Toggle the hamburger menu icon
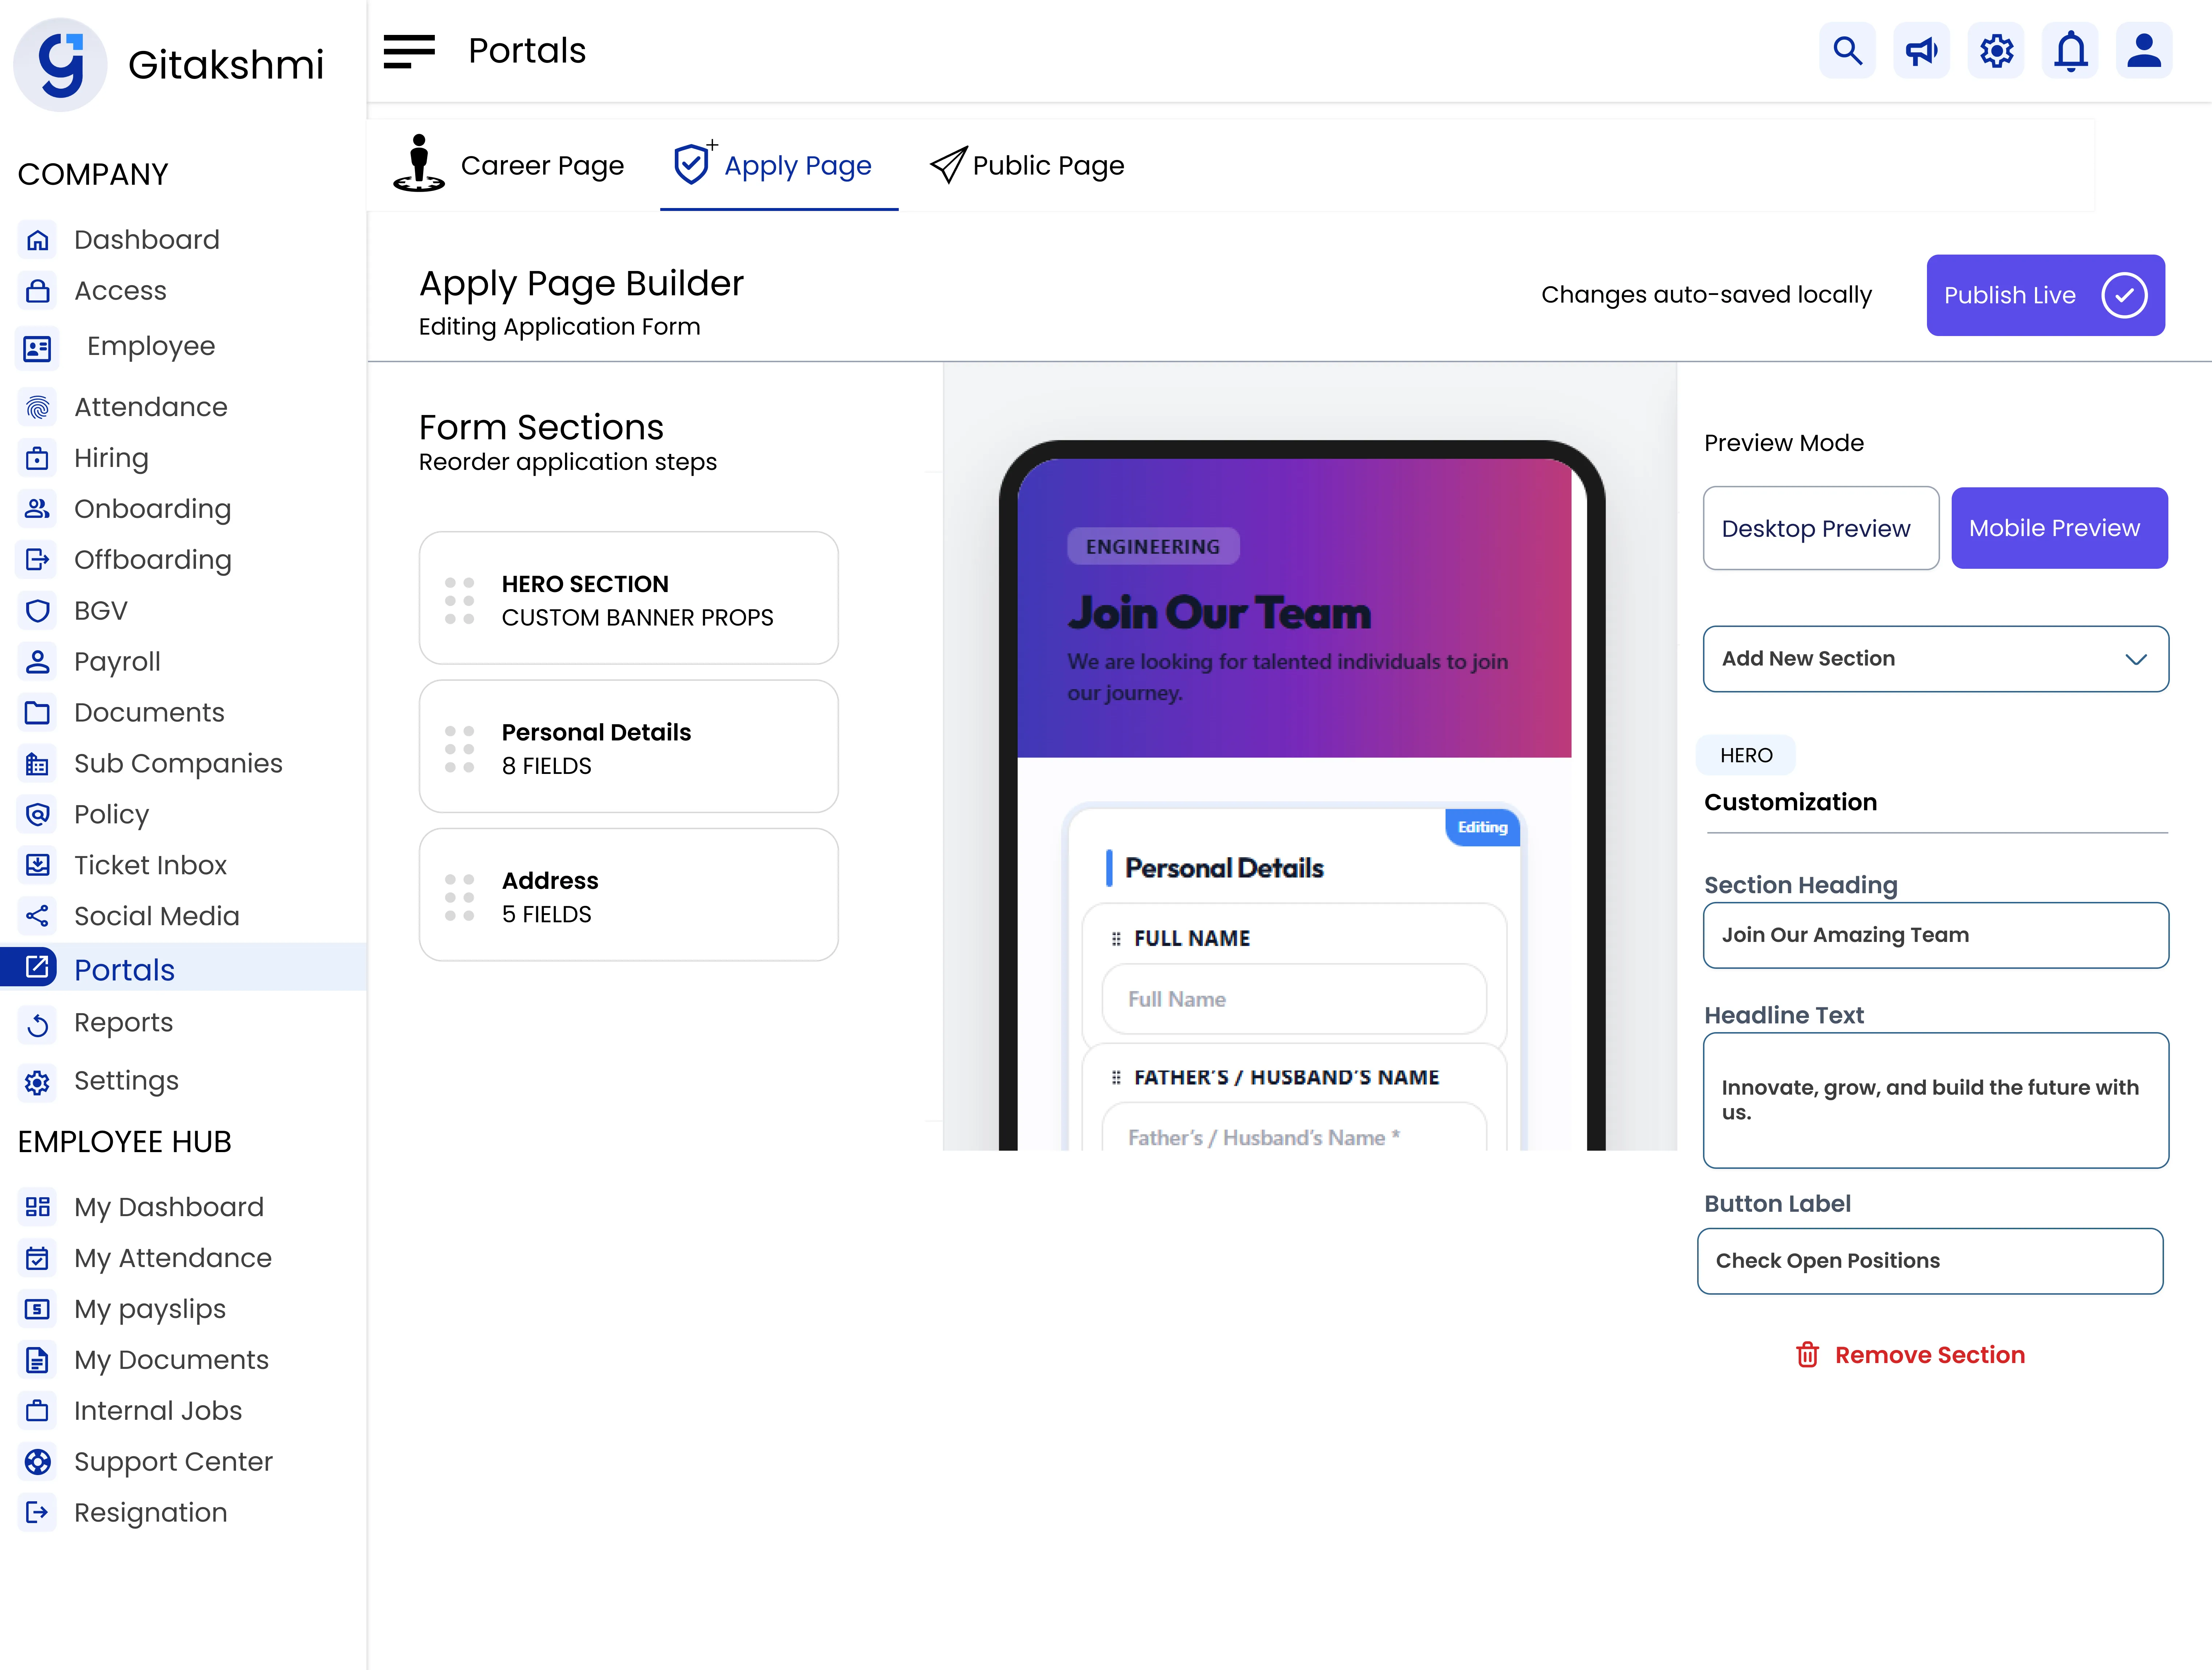This screenshot has width=2212, height=1670. [409, 51]
